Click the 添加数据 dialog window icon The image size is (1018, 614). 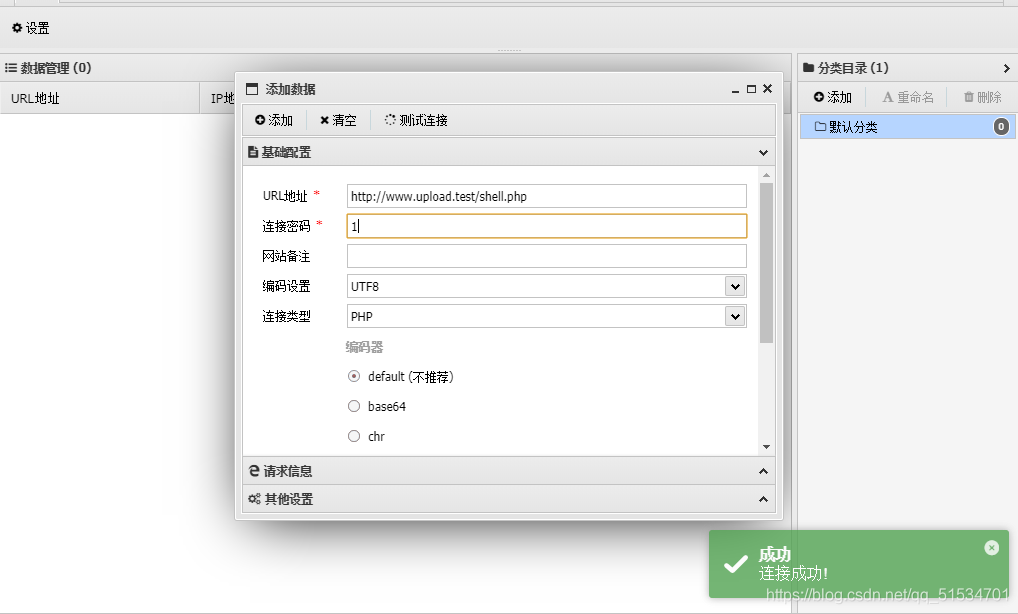point(252,89)
